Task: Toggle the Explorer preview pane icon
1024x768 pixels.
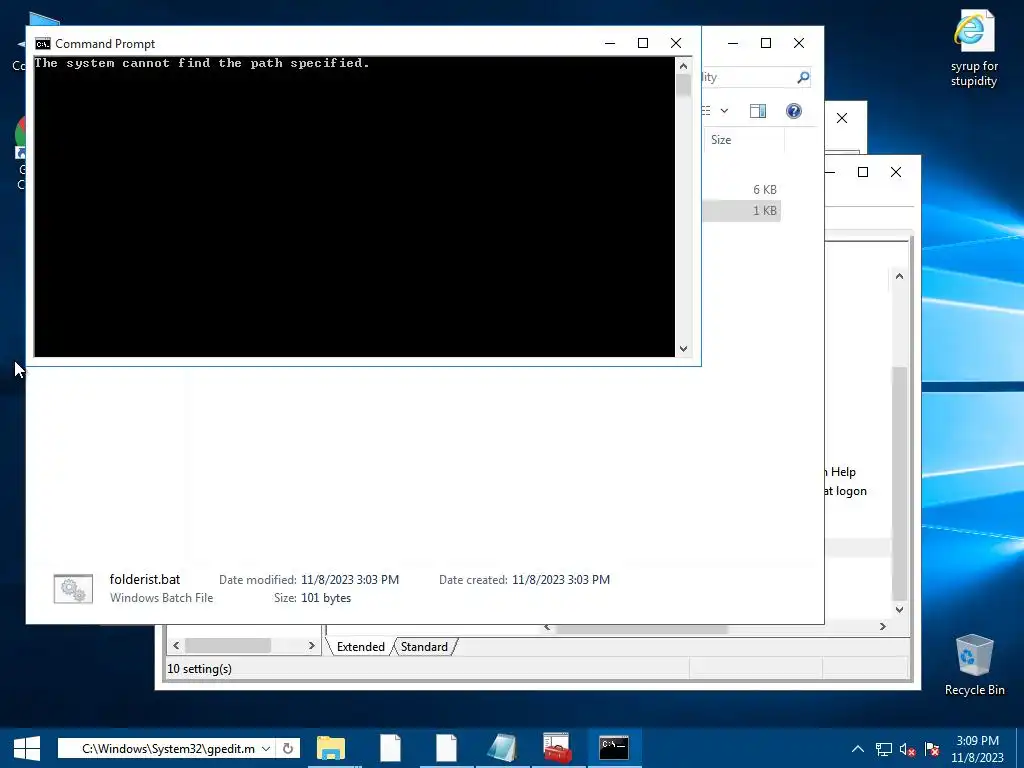Action: tap(758, 111)
